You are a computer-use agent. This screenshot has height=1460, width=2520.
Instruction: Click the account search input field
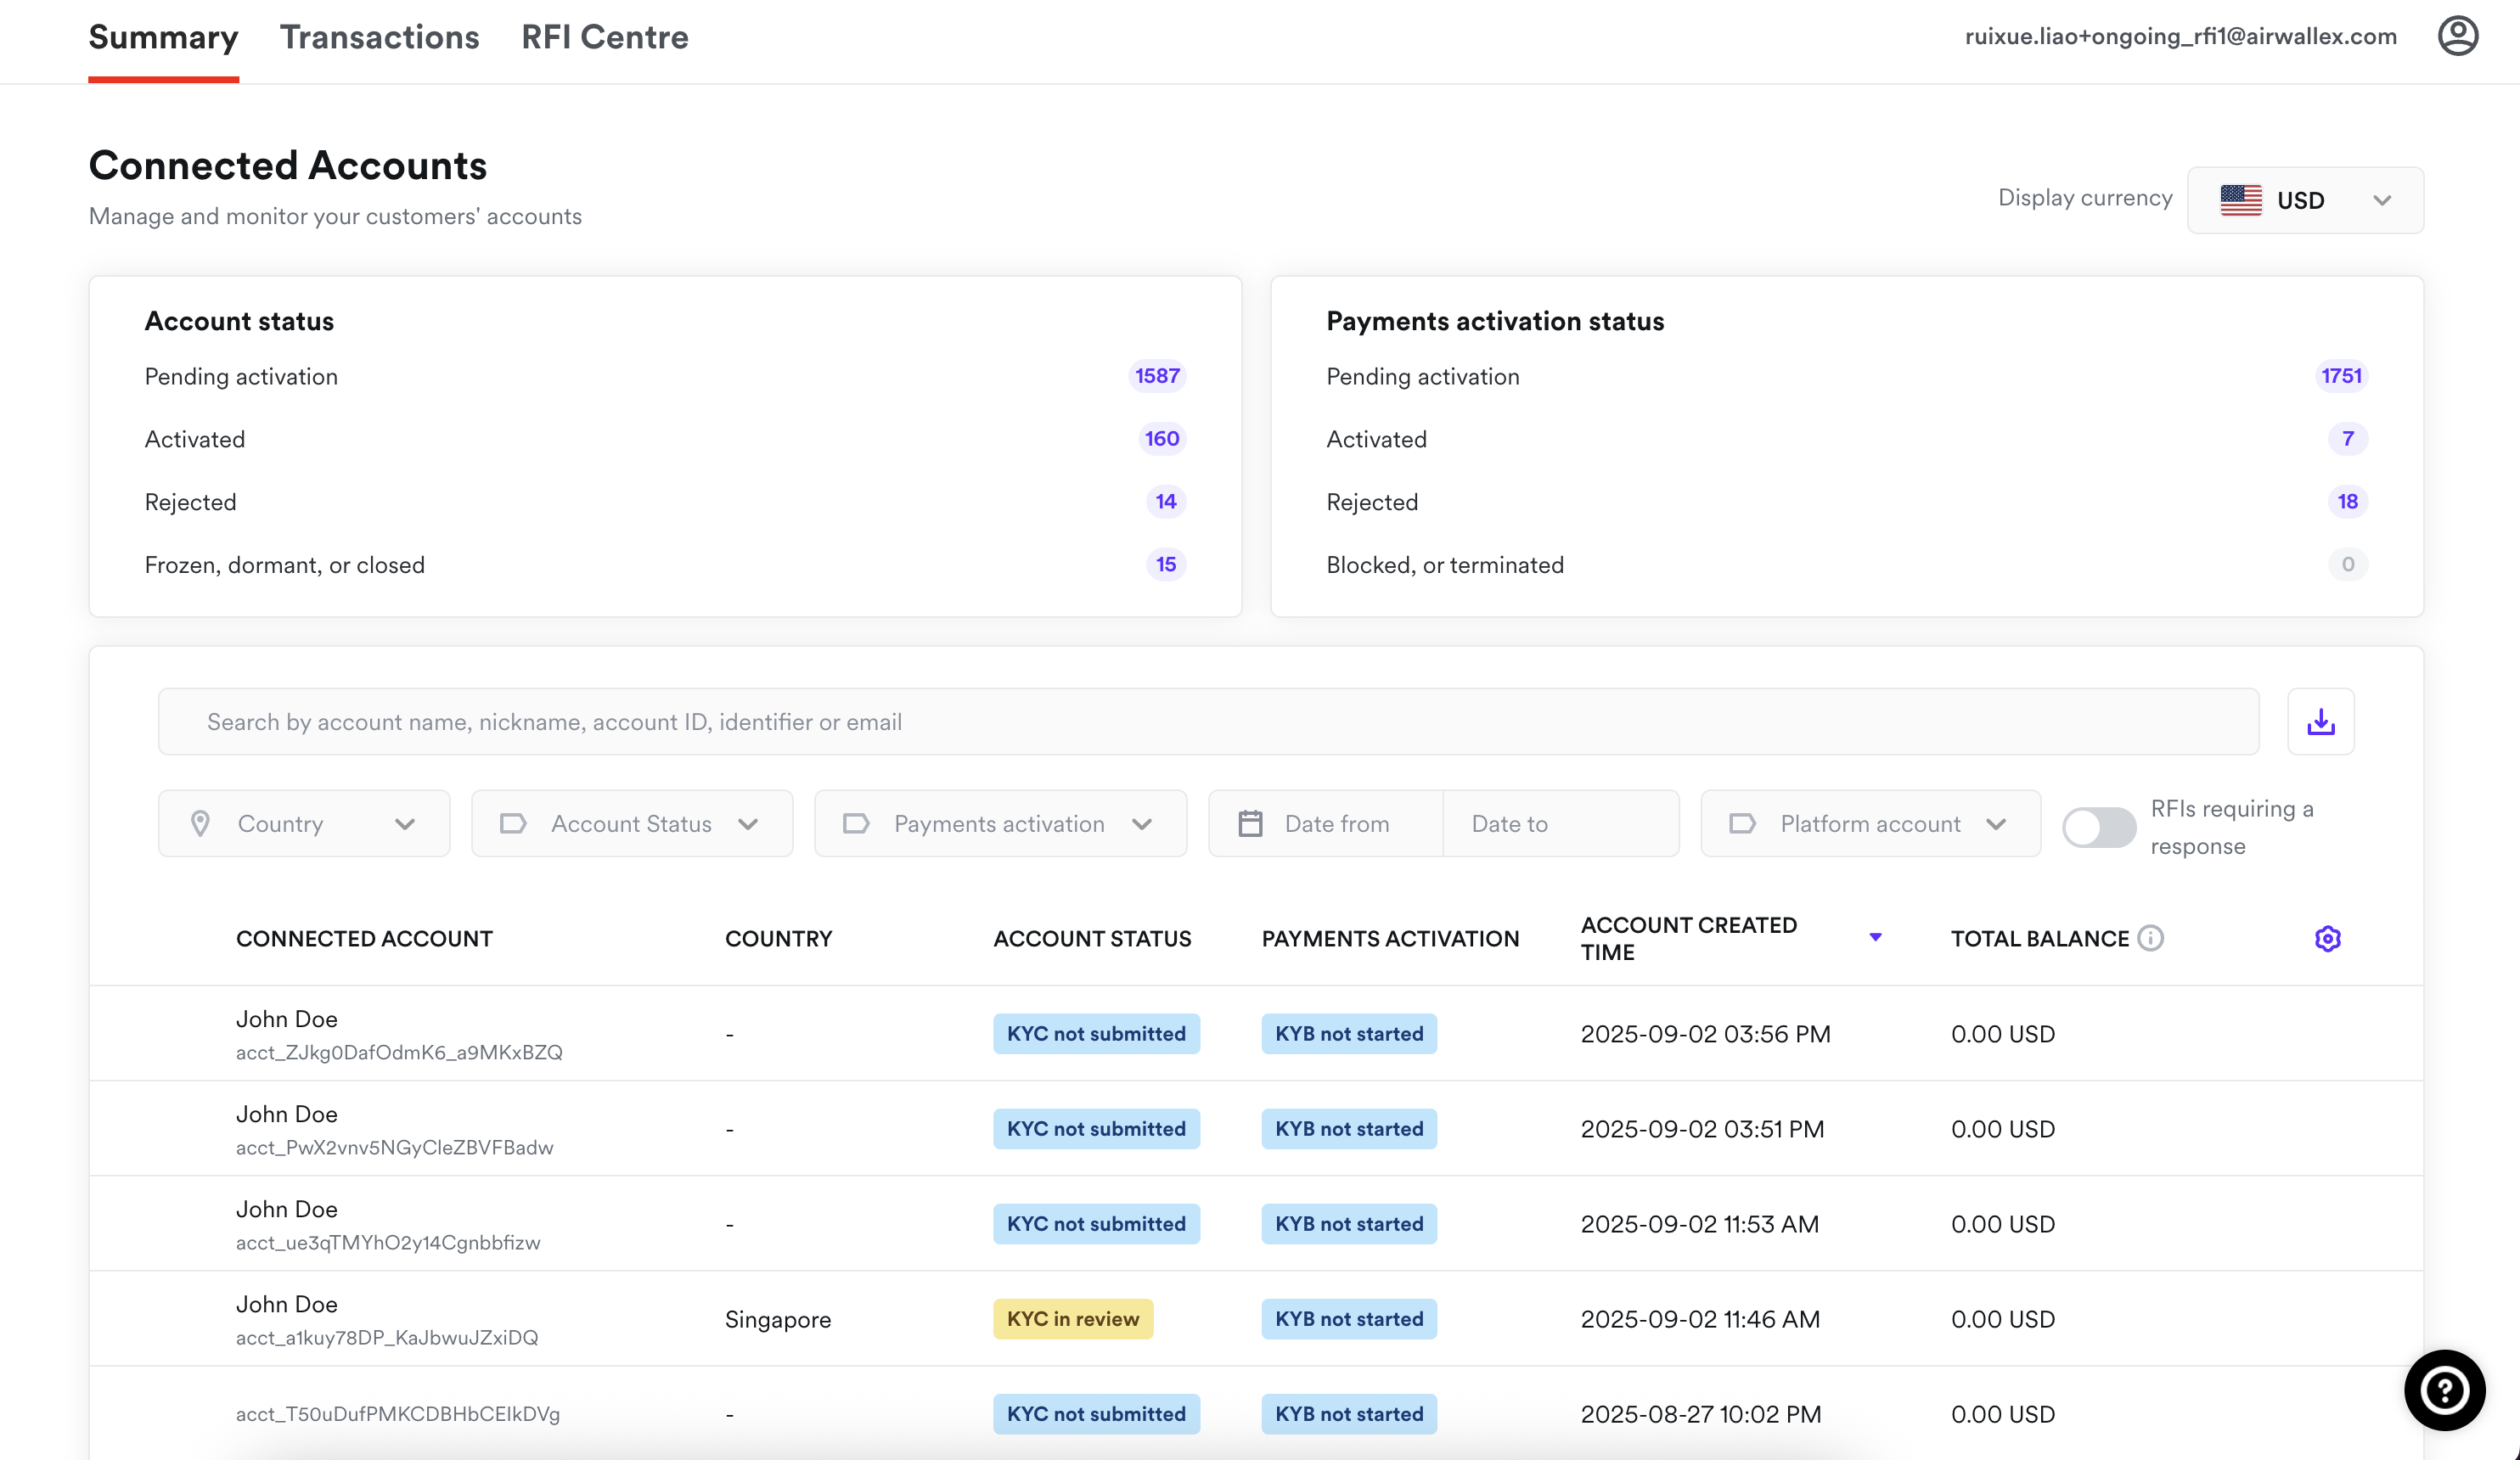1207,721
